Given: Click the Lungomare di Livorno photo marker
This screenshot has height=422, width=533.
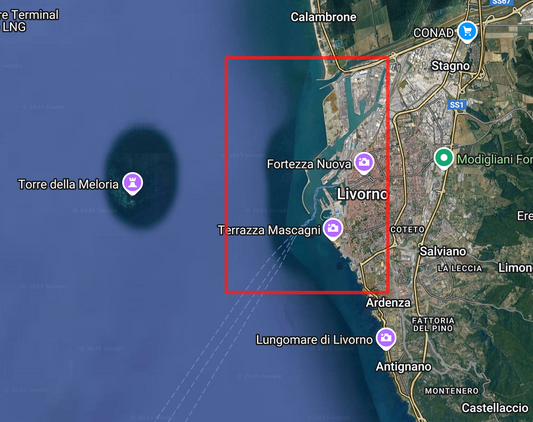Looking at the screenshot, I should [x=386, y=339].
